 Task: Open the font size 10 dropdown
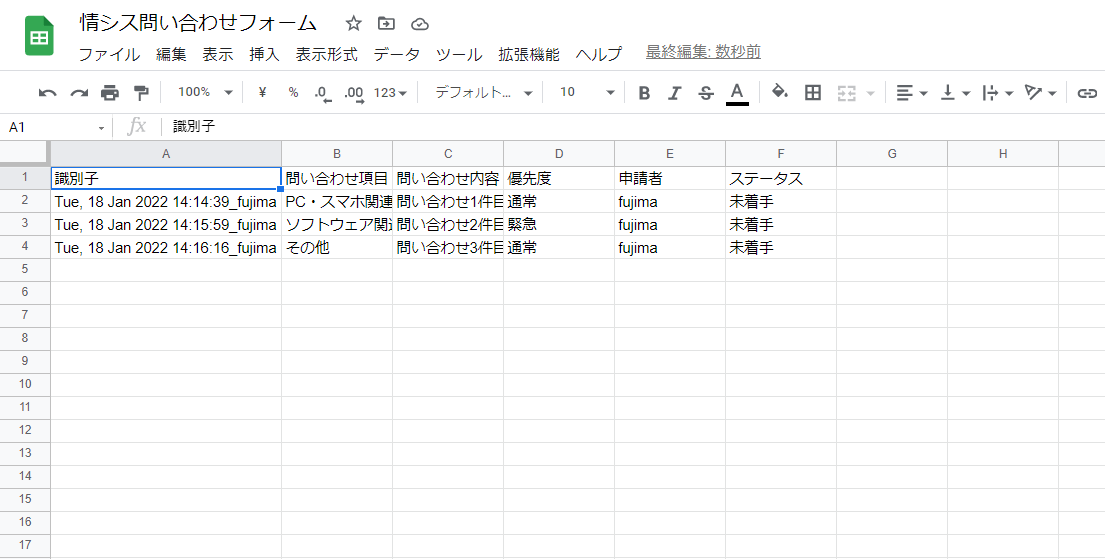click(x=586, y=92)
